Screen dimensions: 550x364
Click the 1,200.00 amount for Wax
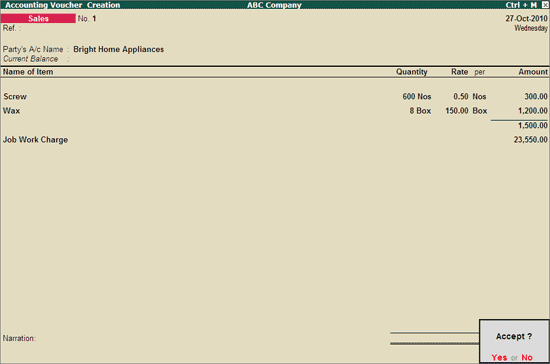tap(533, 111)
